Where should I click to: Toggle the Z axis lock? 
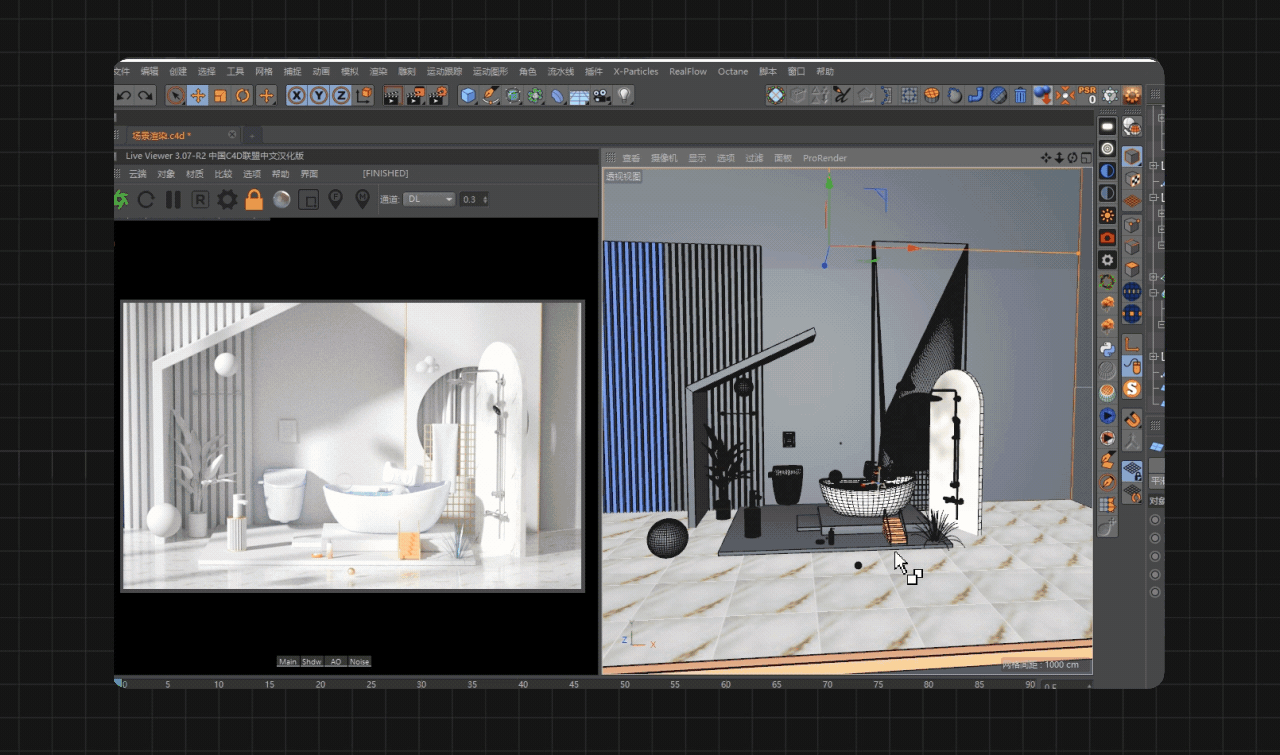click(340, 96)
